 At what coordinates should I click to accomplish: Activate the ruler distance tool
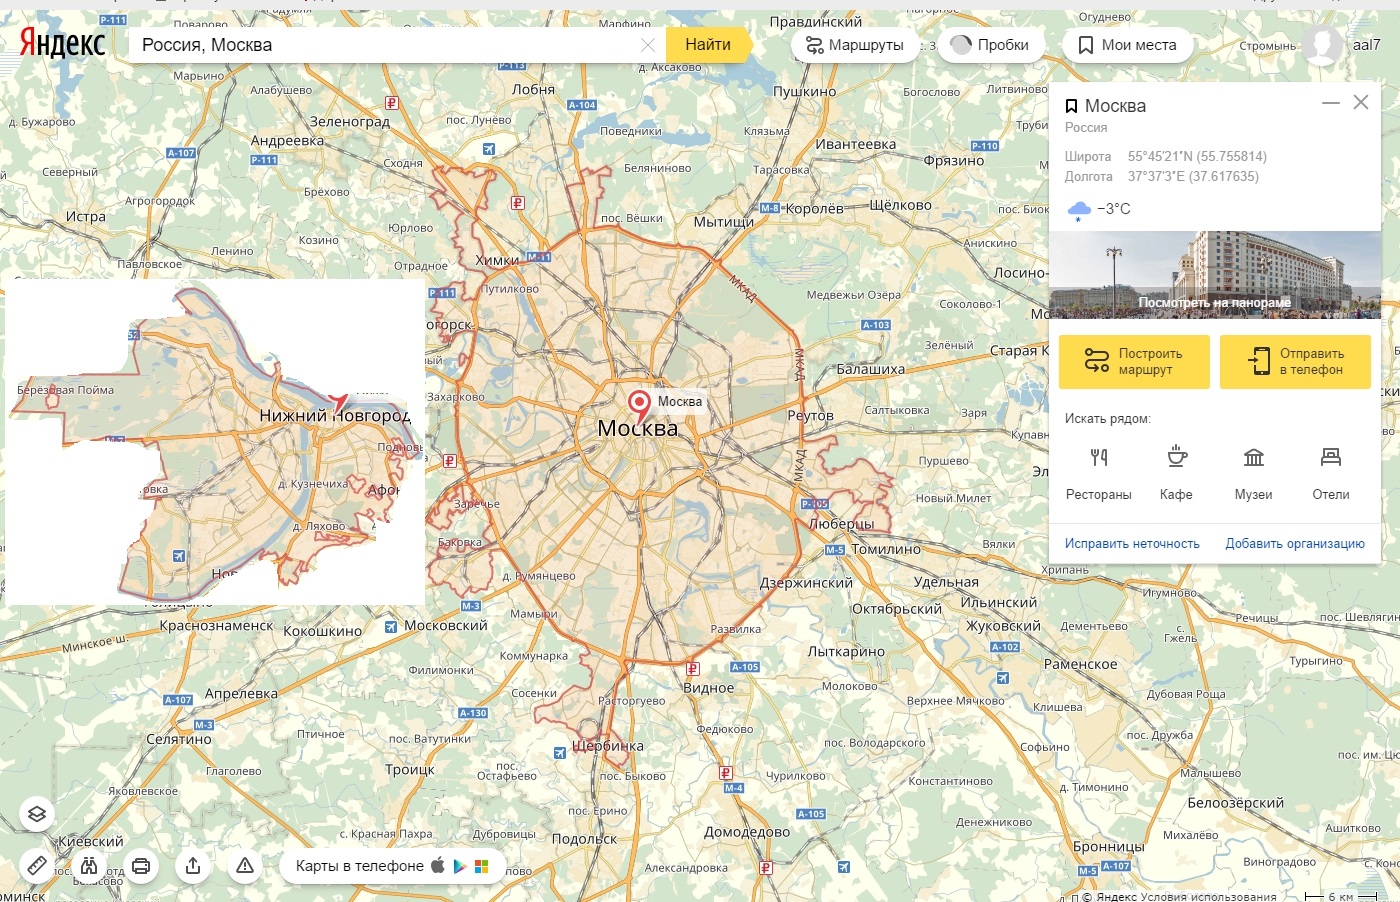37,866
